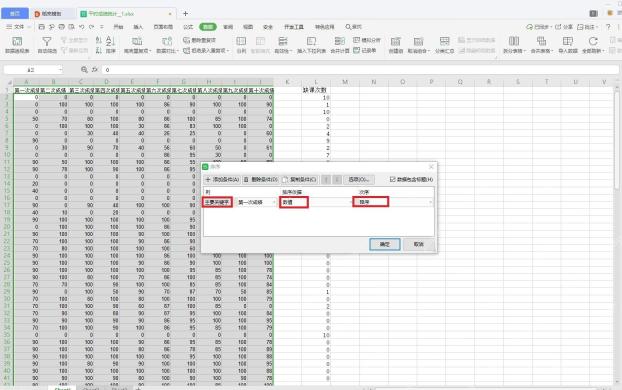Click the subtotal (分类汇总) icon

[444, 41]
